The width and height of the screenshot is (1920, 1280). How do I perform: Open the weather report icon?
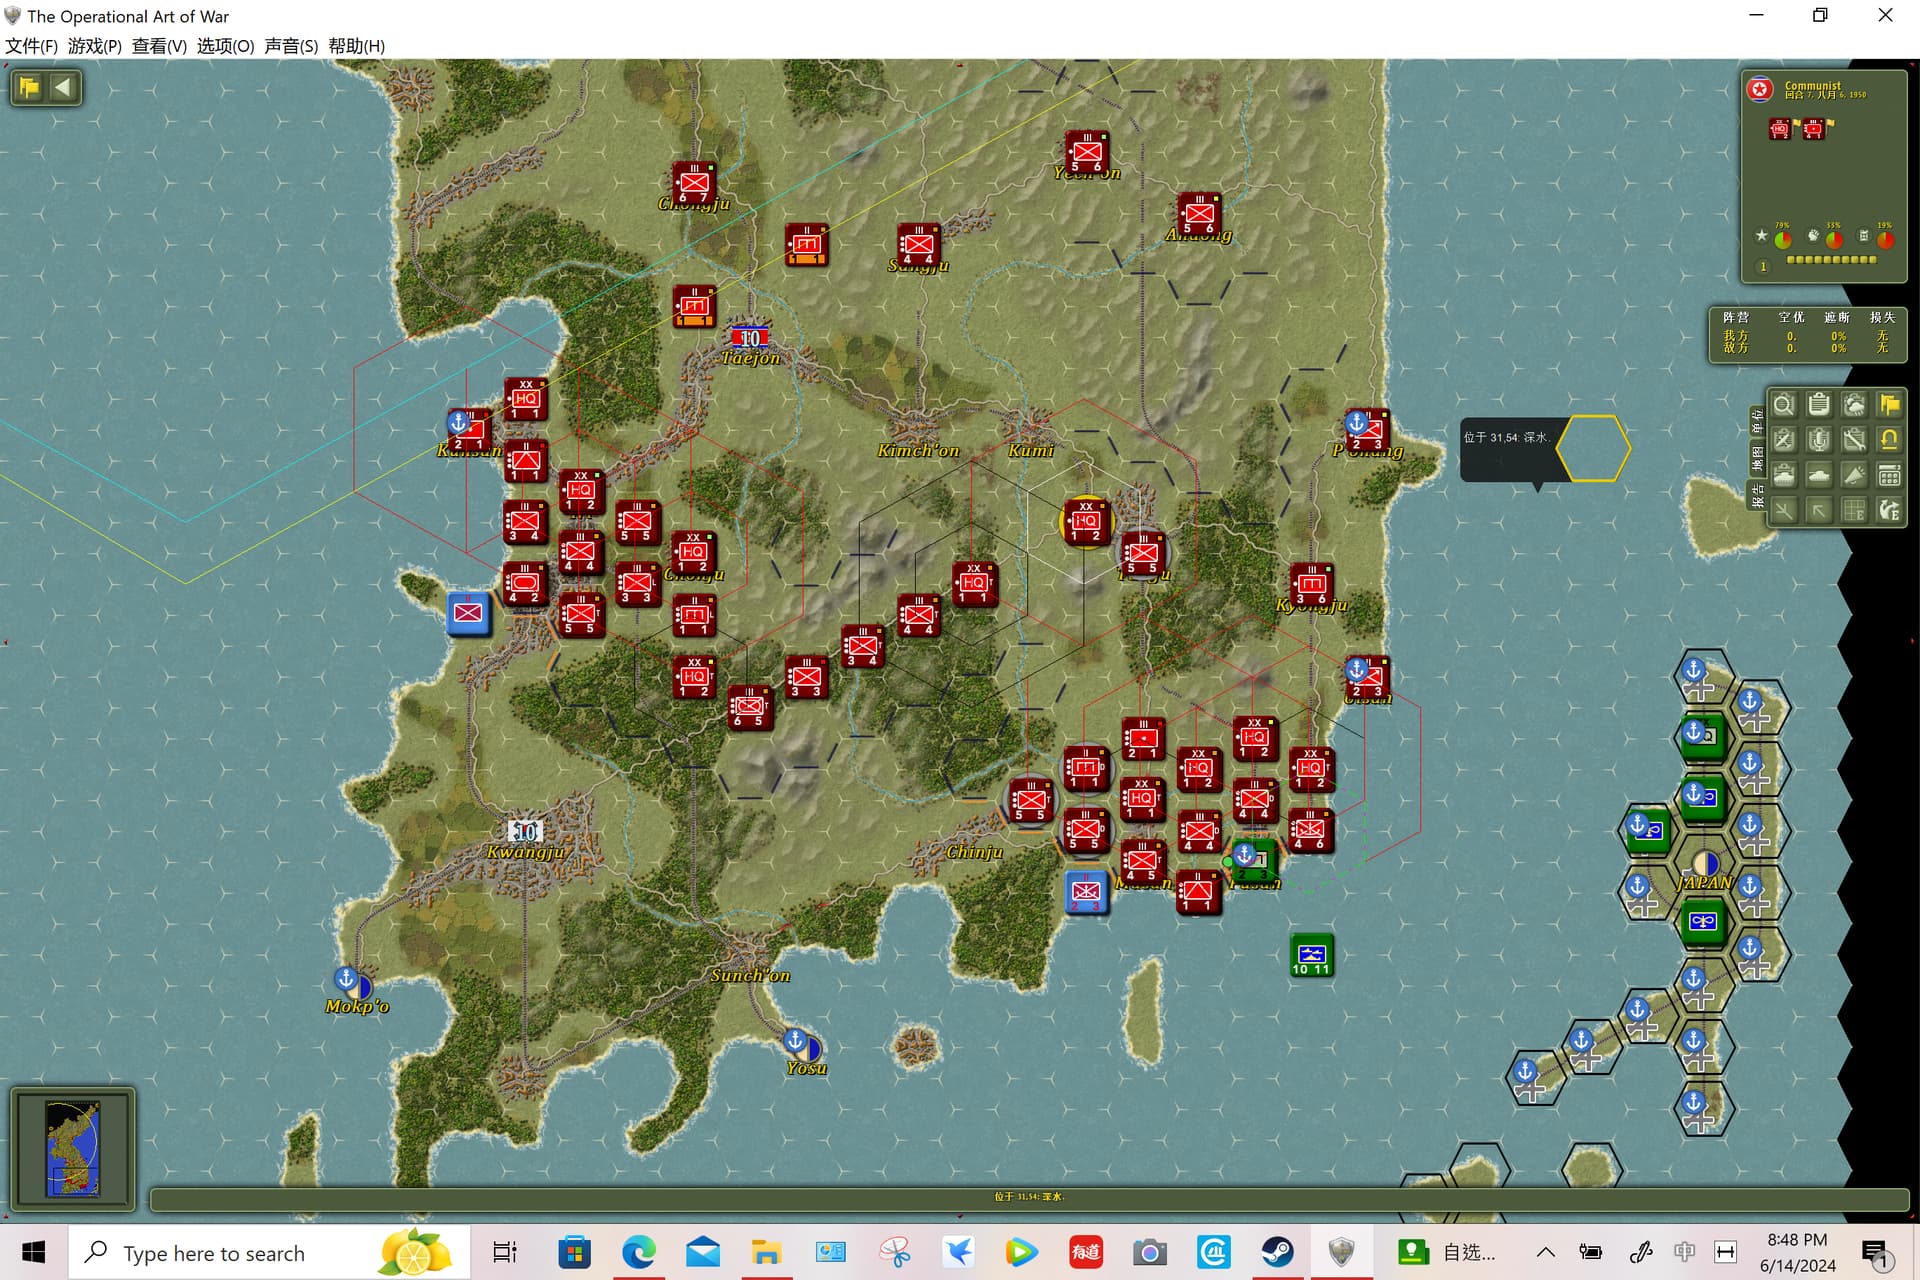[x=1854, y=405]
